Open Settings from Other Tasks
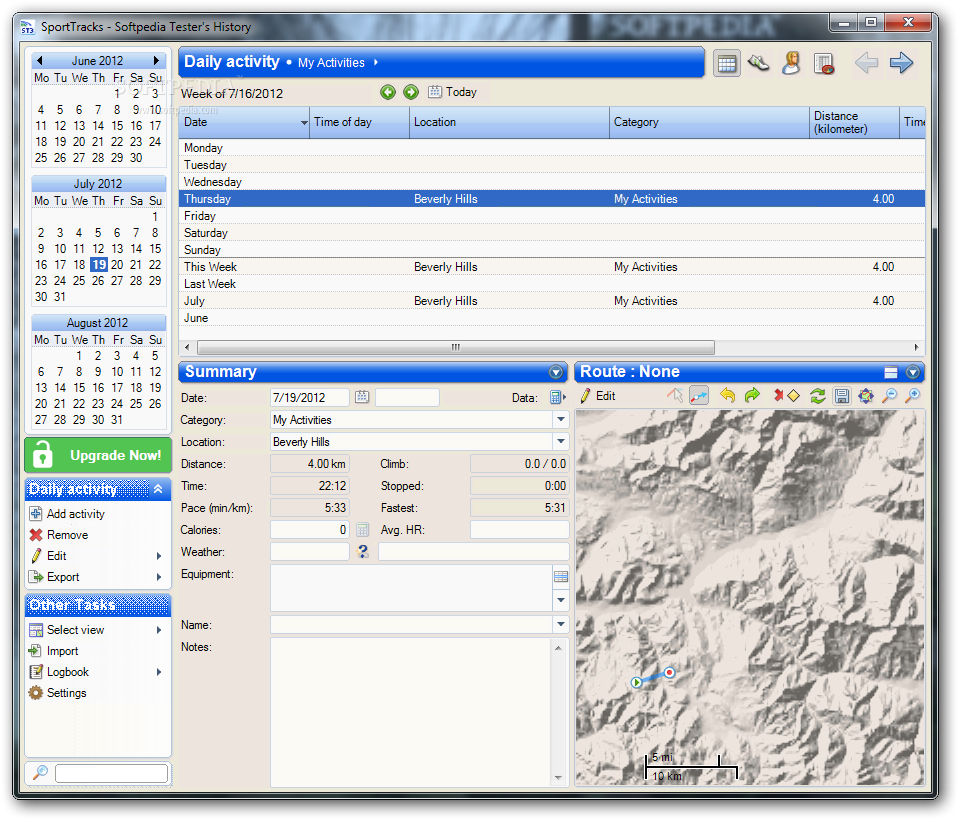Viewport: 959px width, 820px height. click(x=57, y=693)
